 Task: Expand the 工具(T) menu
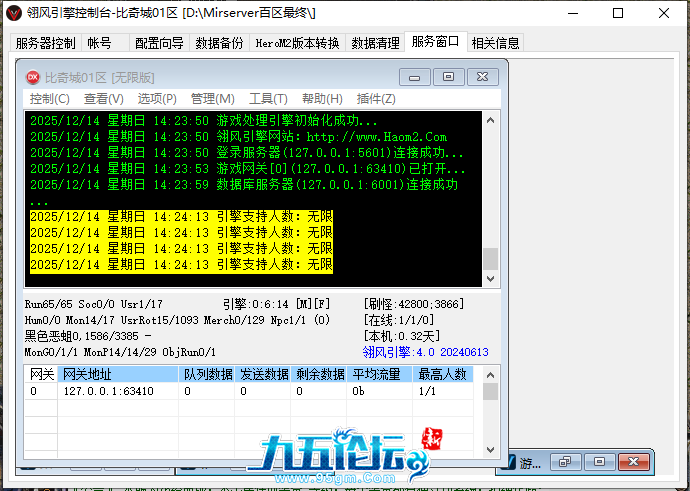click(x=267, y=99)
